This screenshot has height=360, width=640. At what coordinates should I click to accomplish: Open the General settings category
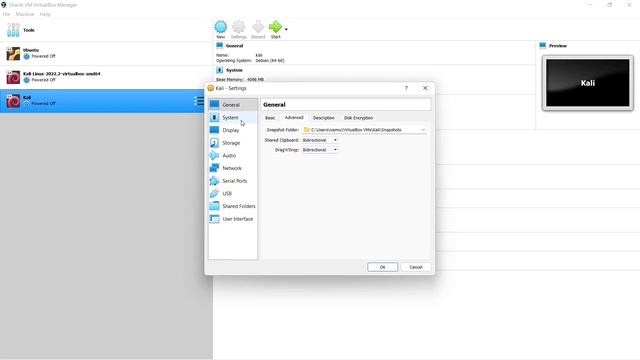(233, 105)
